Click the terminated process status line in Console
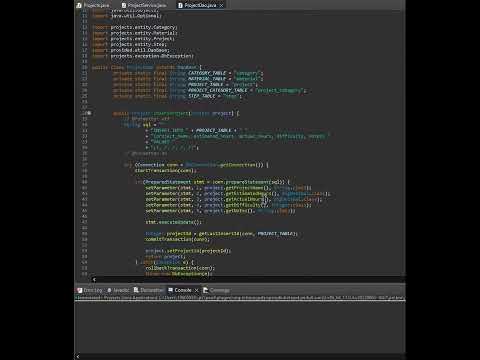 coord(240,298)
